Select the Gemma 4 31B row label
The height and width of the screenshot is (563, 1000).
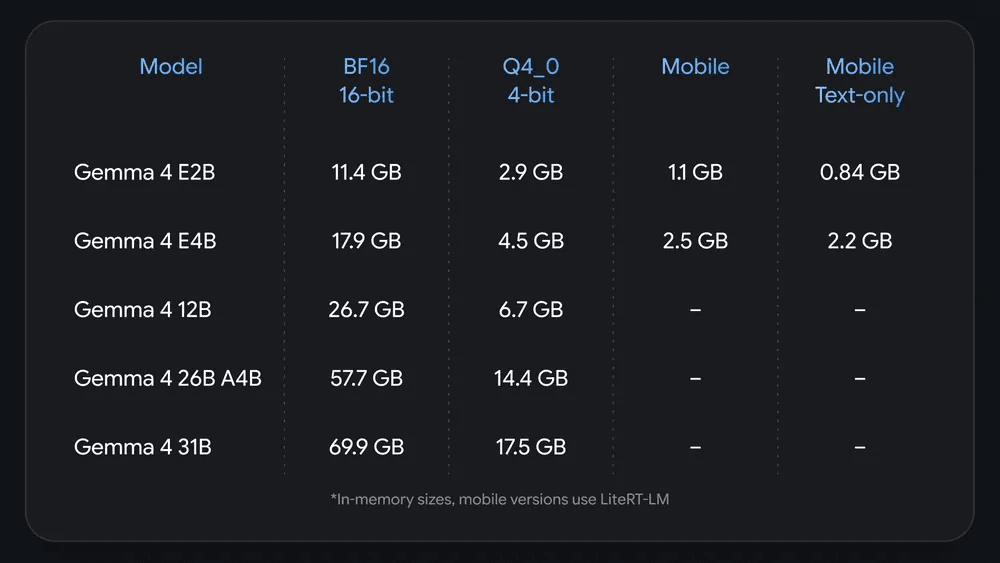(x=143, y=448)
